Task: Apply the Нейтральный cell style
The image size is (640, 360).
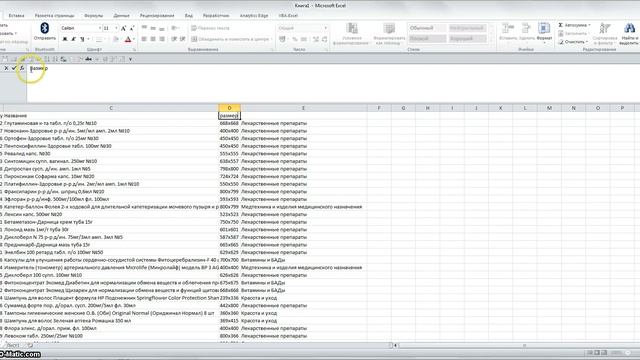Action: 467,28
